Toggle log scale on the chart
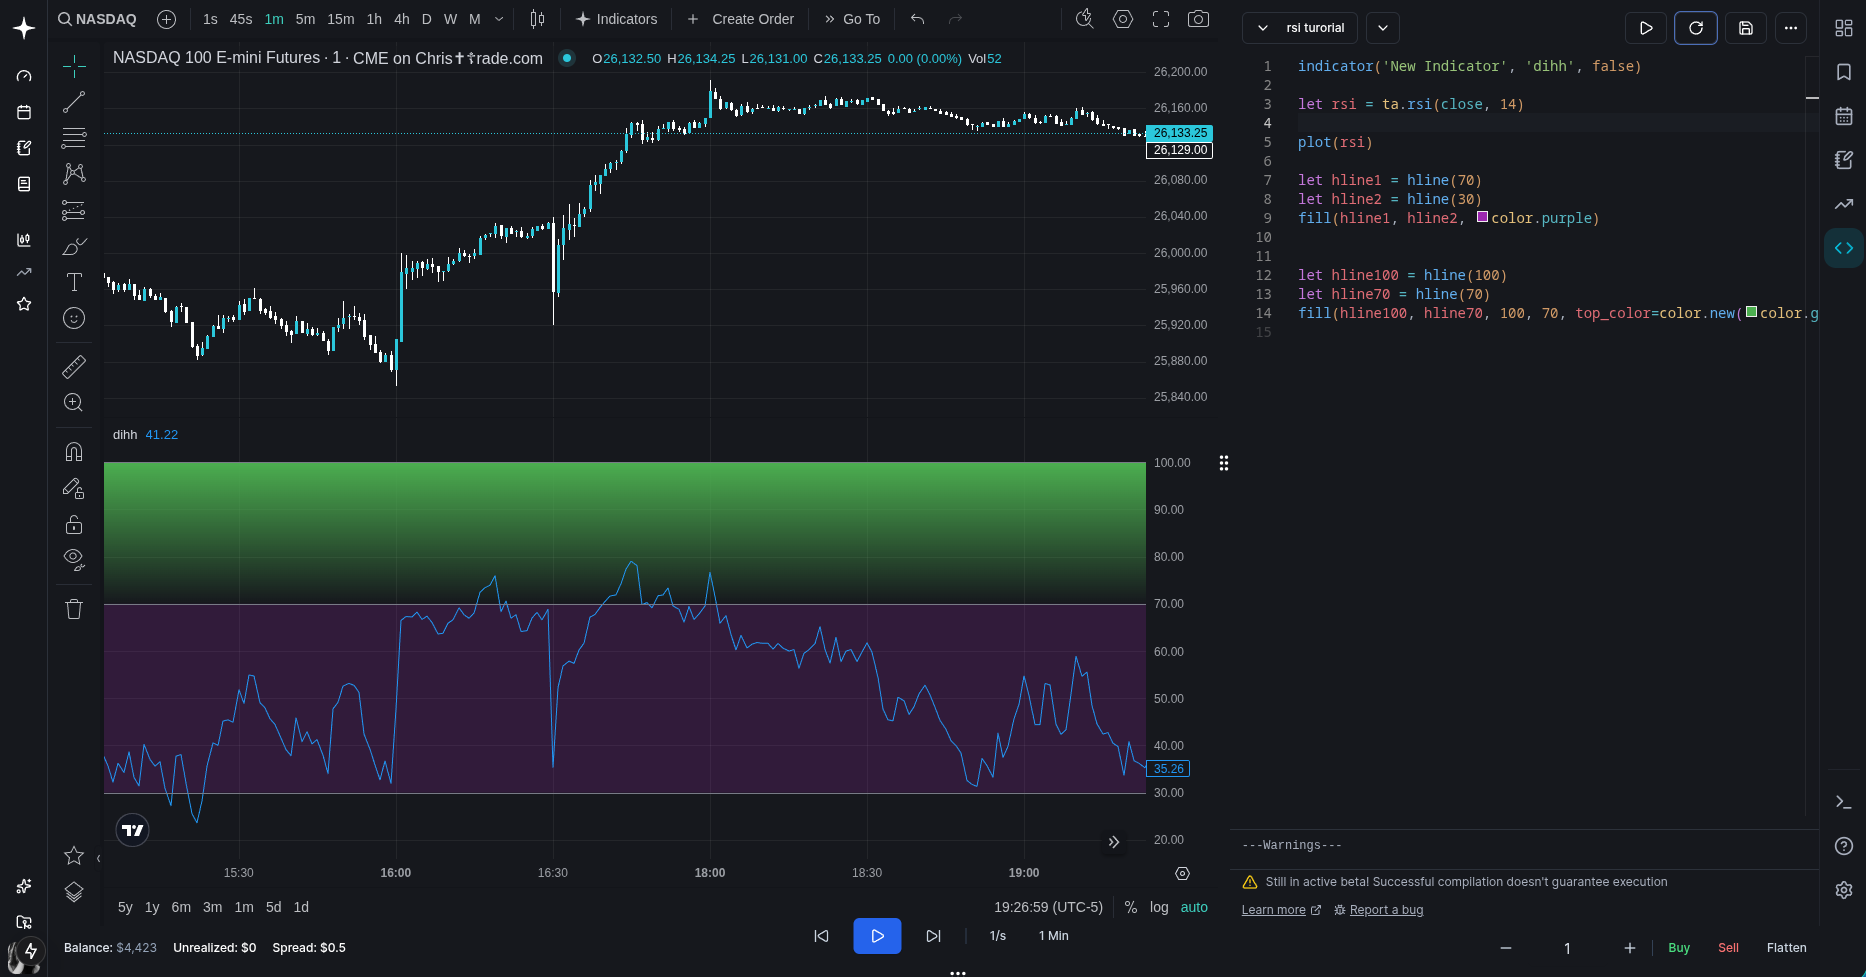Image resolution: width=1866 pixels, height=977 pixels. tap(1159, 907)
